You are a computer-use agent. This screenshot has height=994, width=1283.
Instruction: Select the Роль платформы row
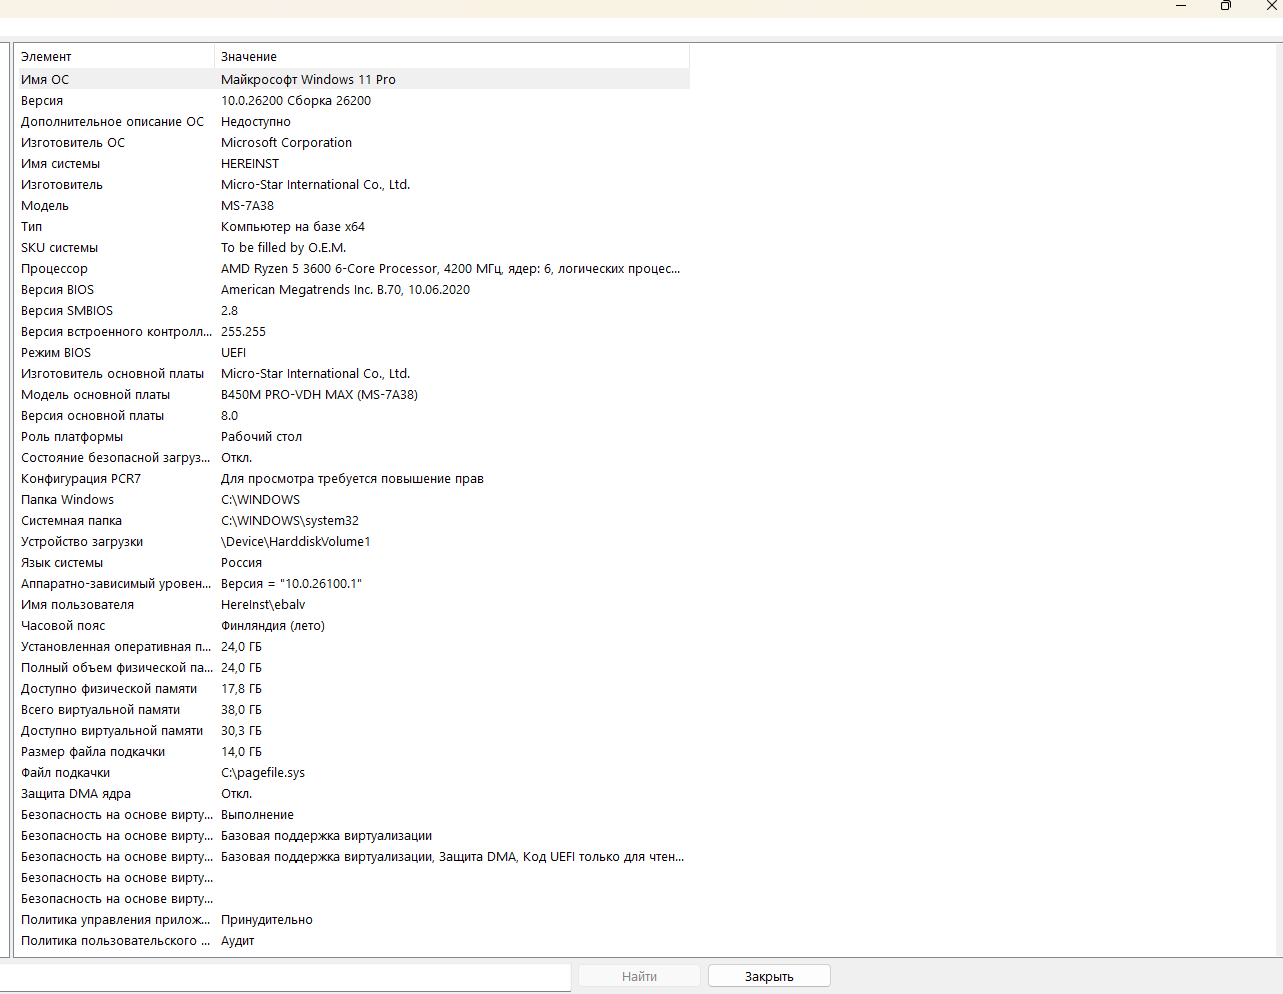(x=352, y=436)
